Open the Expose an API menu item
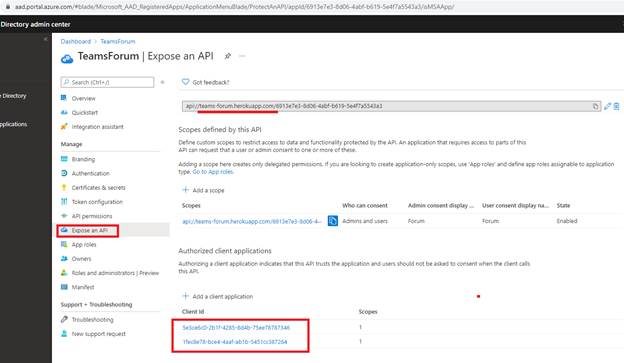The height and width of the screenshot is (363, 624). pyautogui.click(x=88, y=230)
